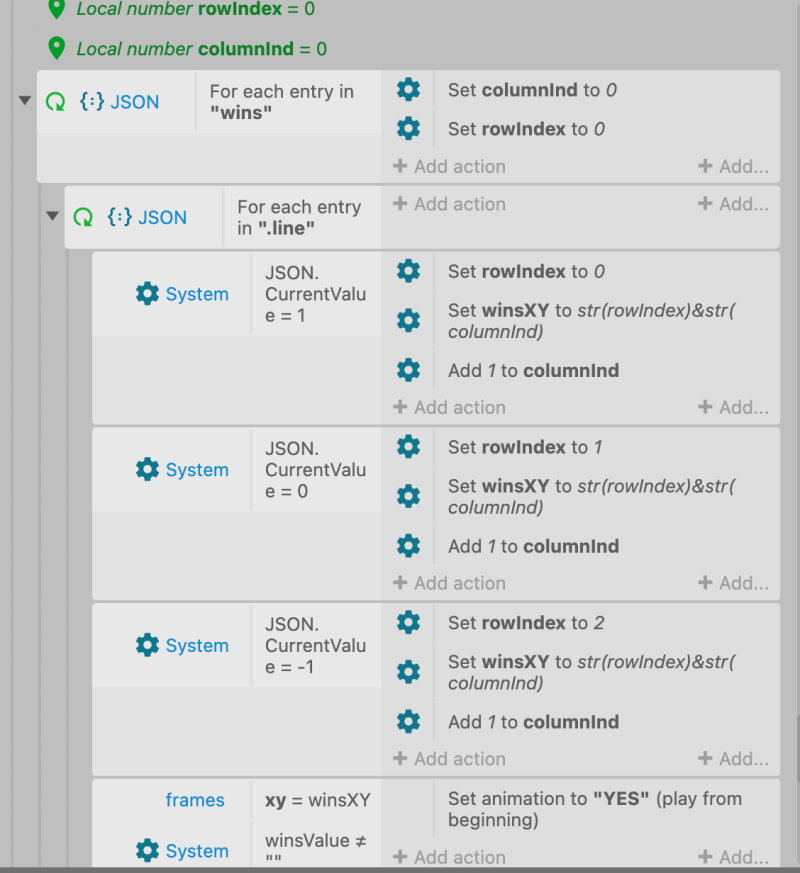Click the gear icon next to Set columnInd to 0
This screenshot has height=873, width=800.
coord(408,90)
